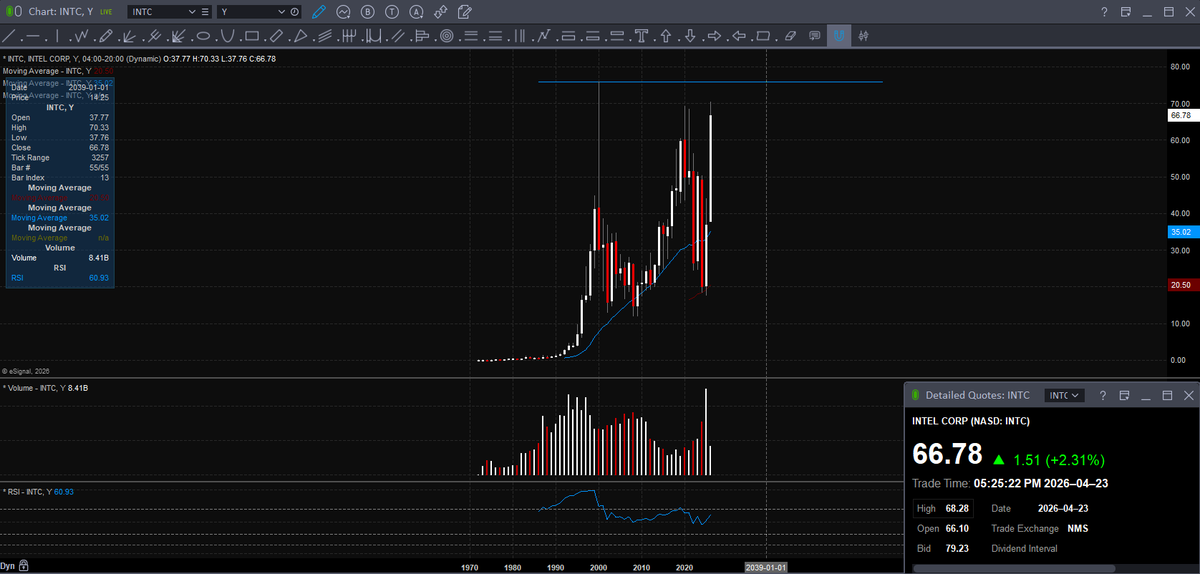This screenshot has width=1200, height=574.
Task: Select the left arrow marker tool
Action: [739, 36]
